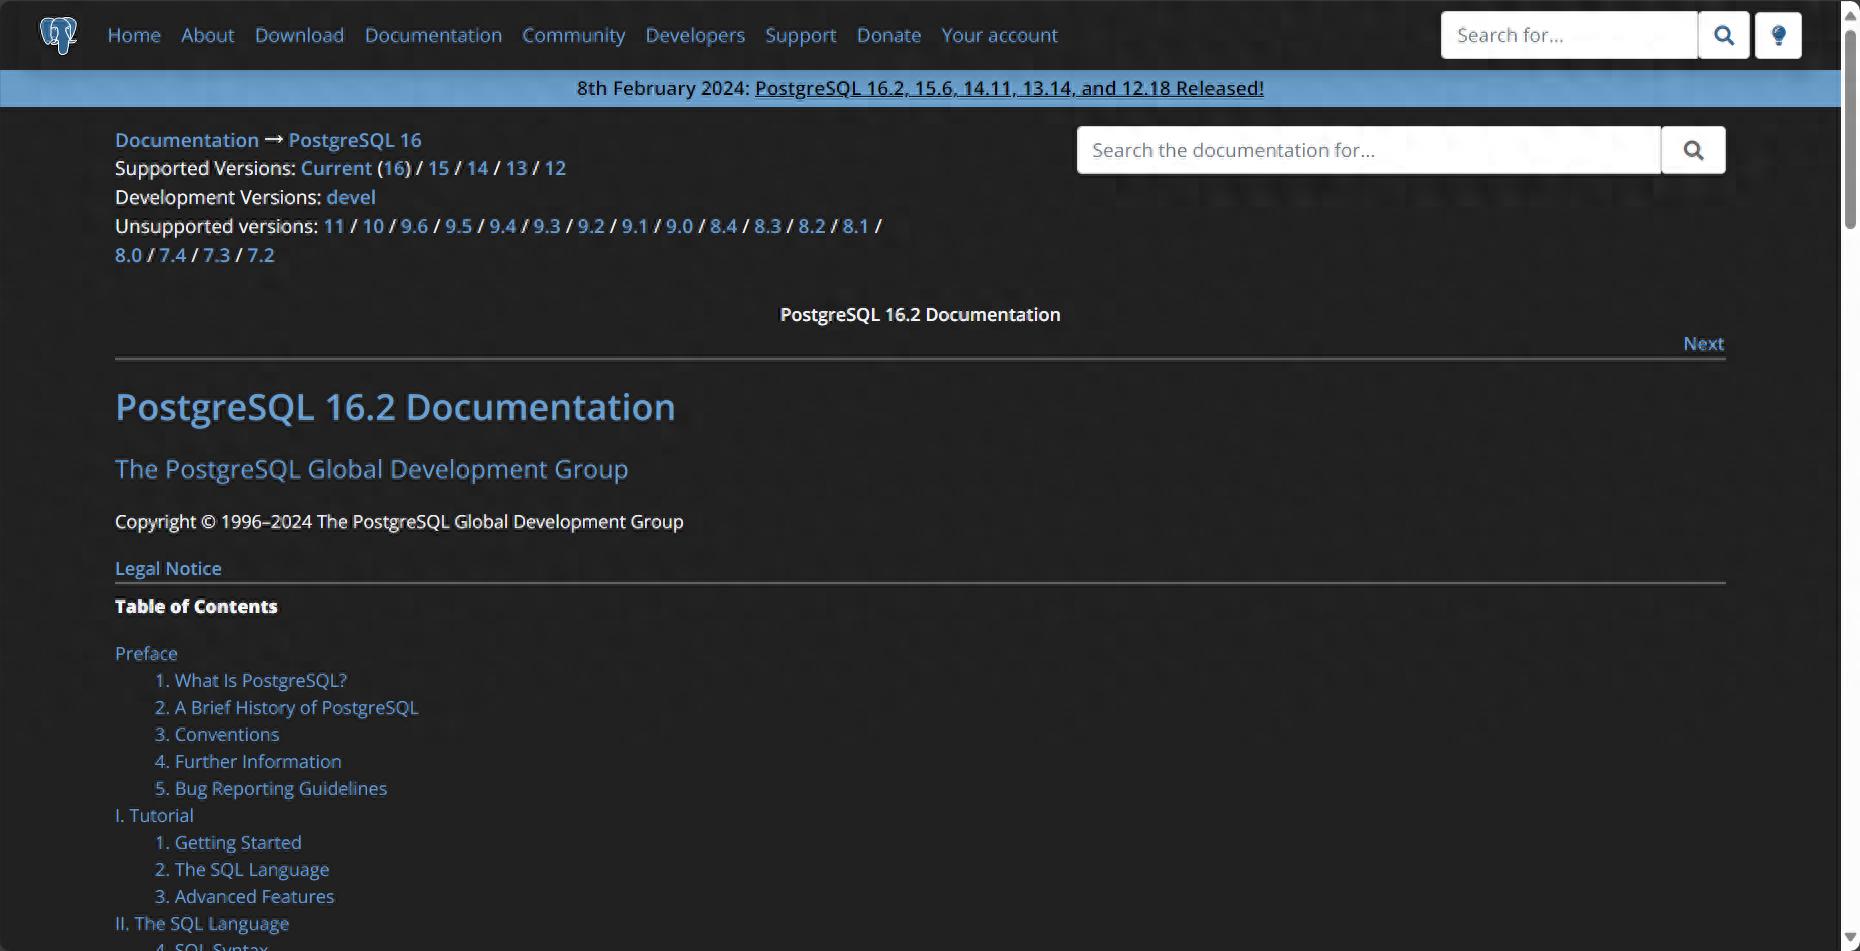Open the 'I. Tutorial' part link
The height and width of the screenshot is (951, 1860).
154,815
